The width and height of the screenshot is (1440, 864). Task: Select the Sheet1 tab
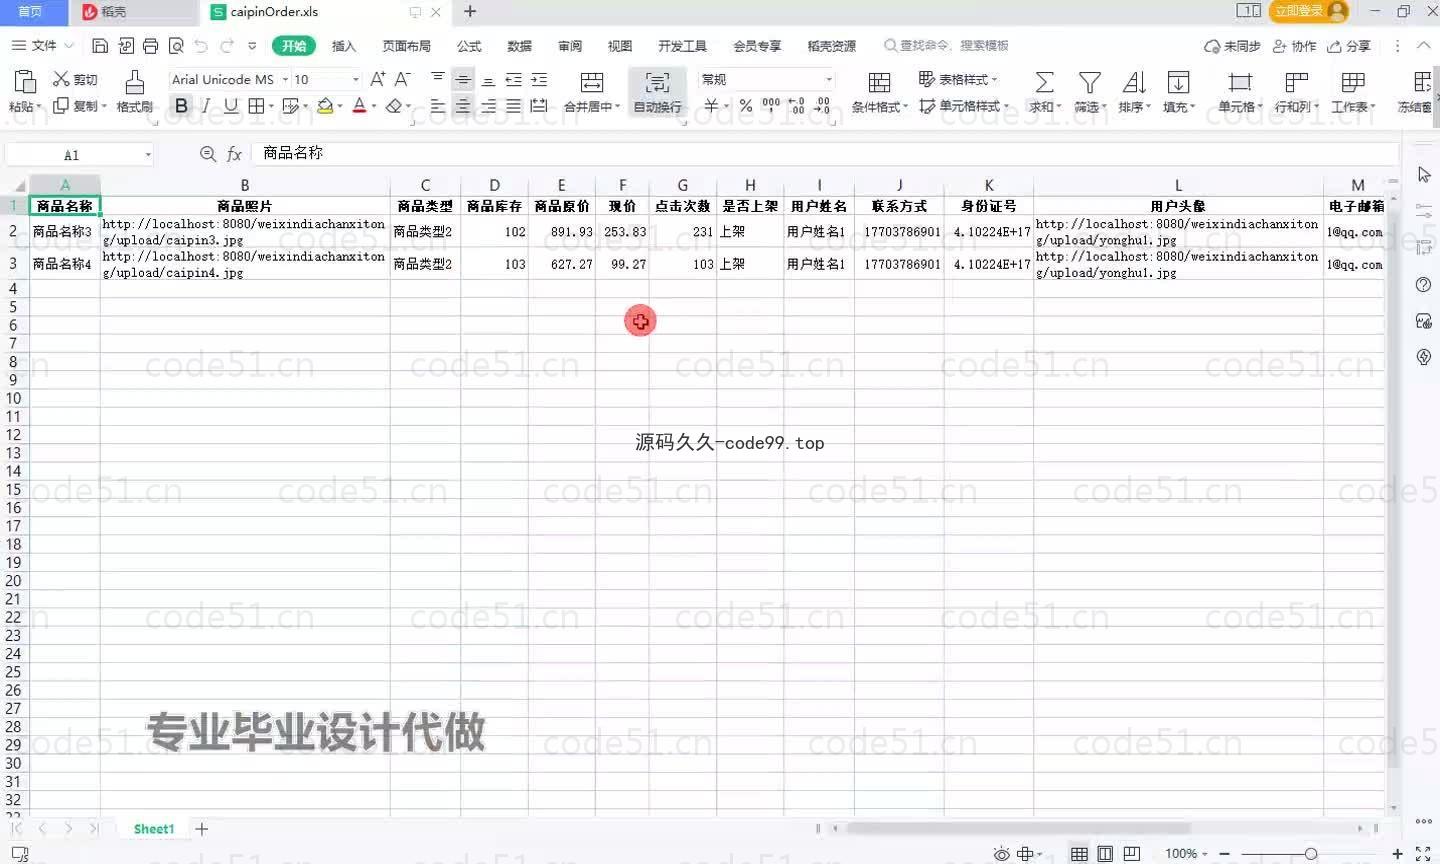point(154,829)
